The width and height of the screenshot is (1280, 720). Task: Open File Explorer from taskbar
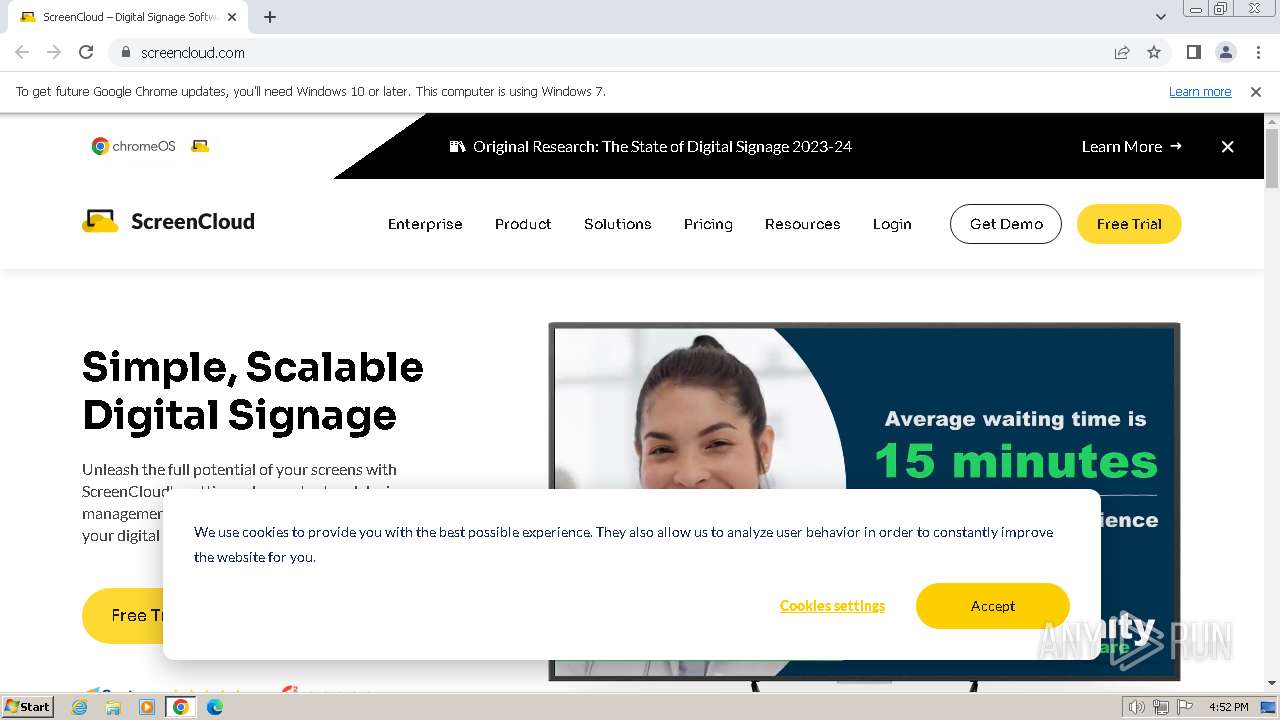(x=113, y=707)
